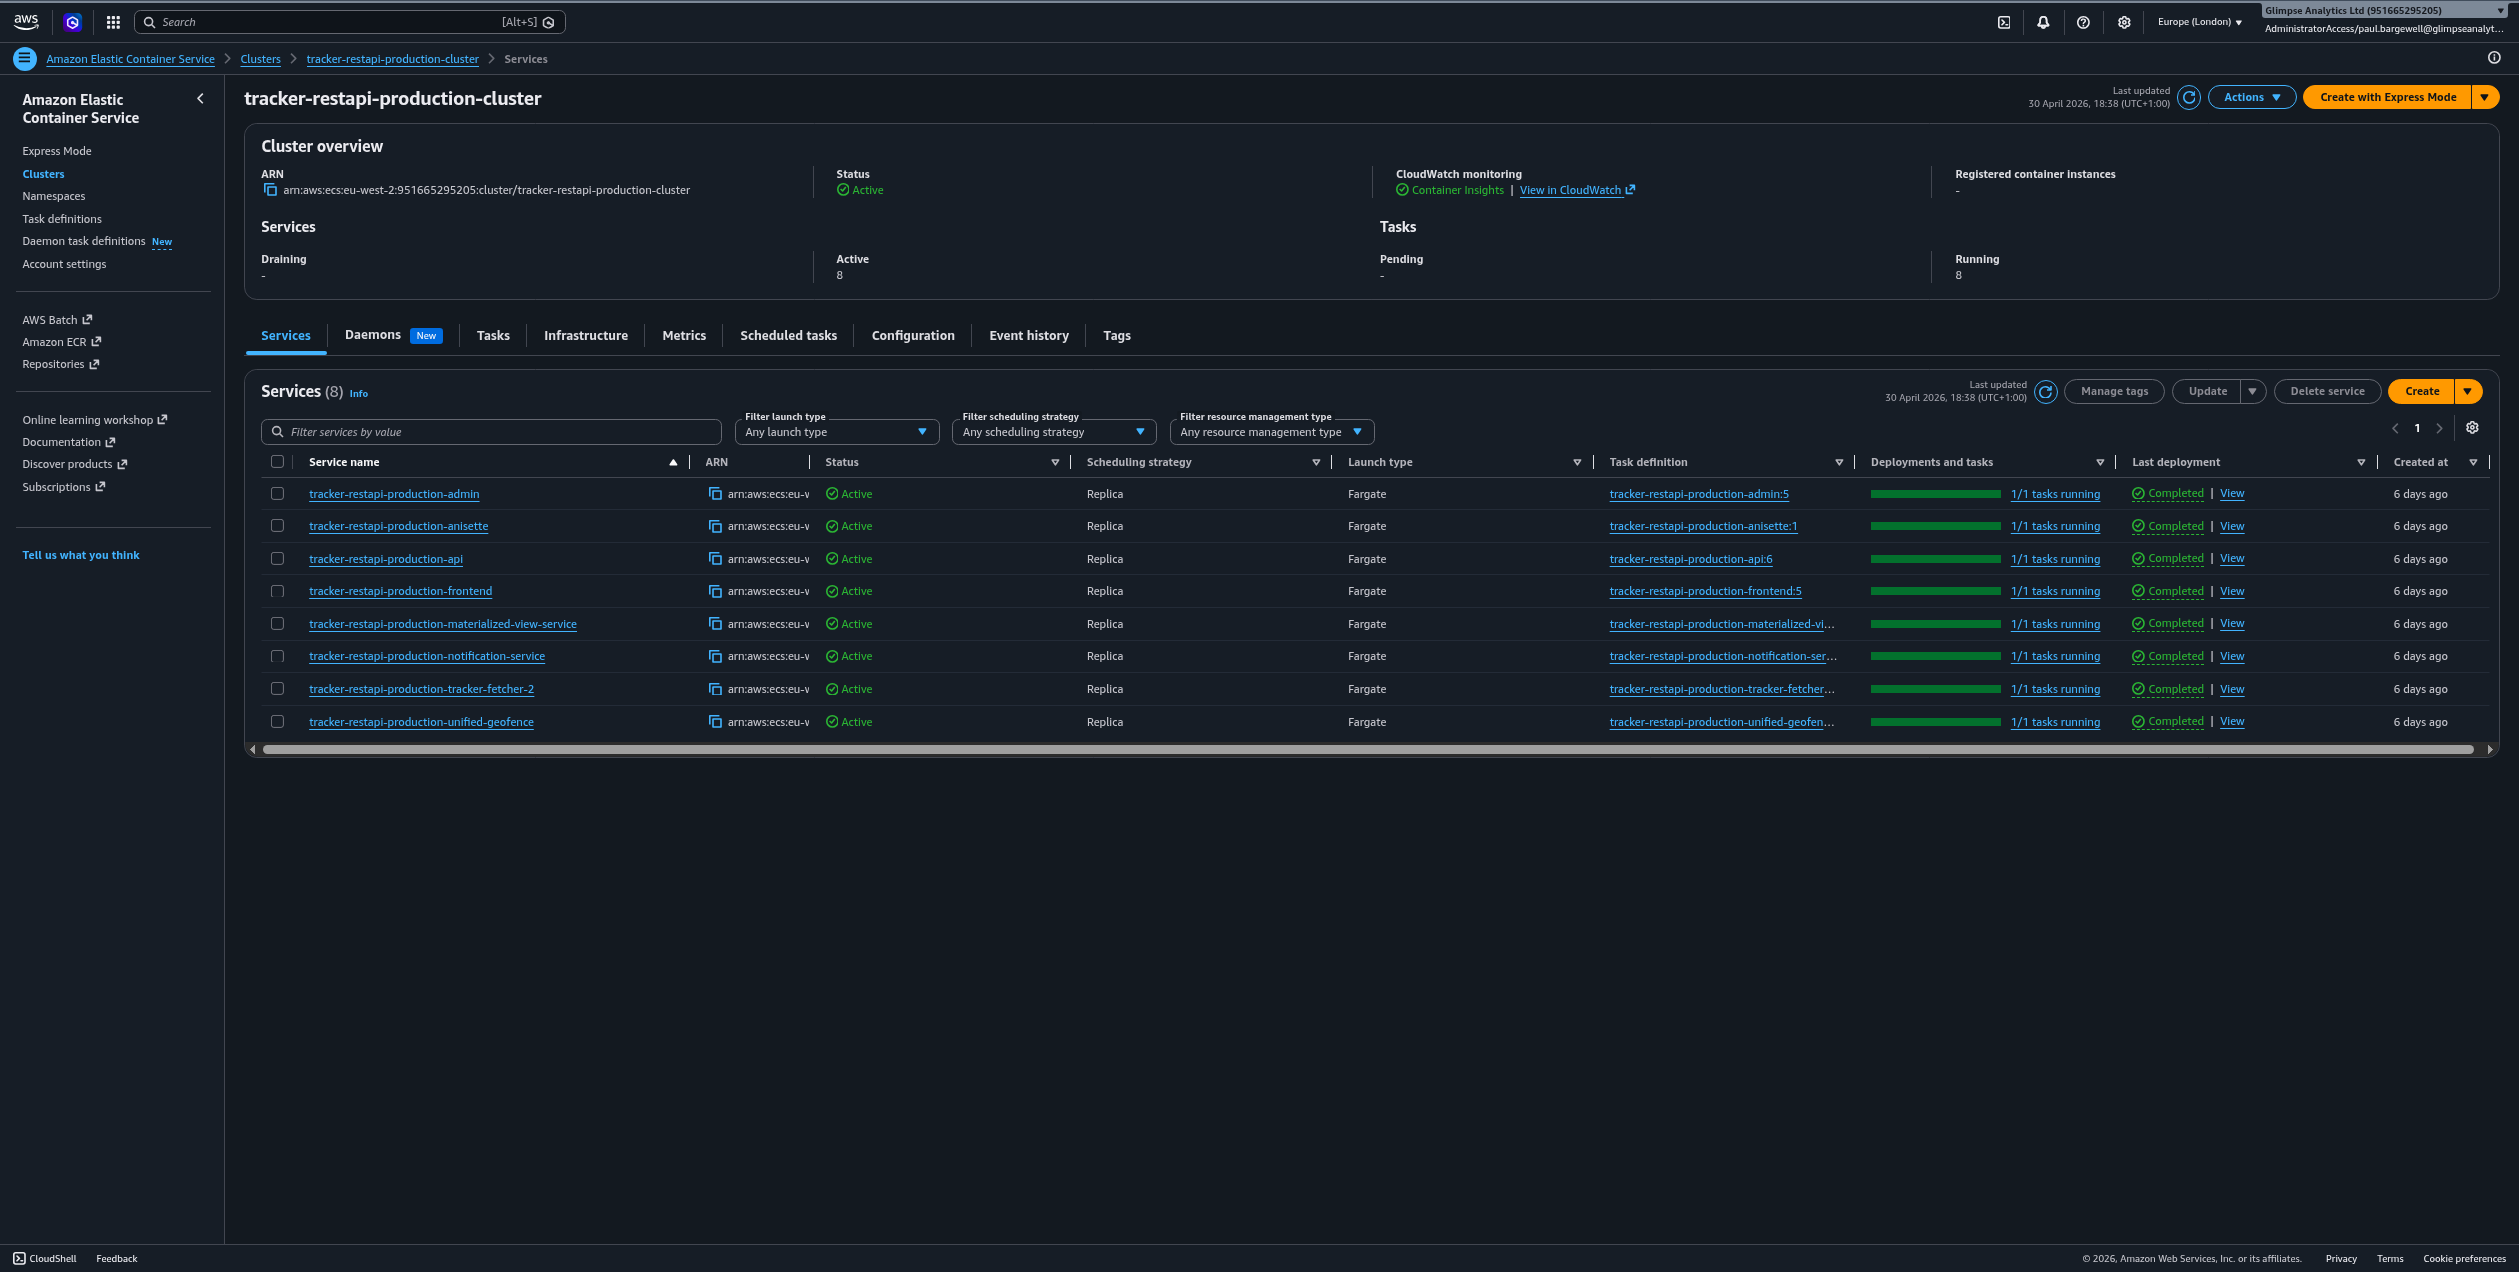The height and width of the screenshot is (1272, 2519).
Task: Open CloudShell icon in top bar
Action: 2004,22
